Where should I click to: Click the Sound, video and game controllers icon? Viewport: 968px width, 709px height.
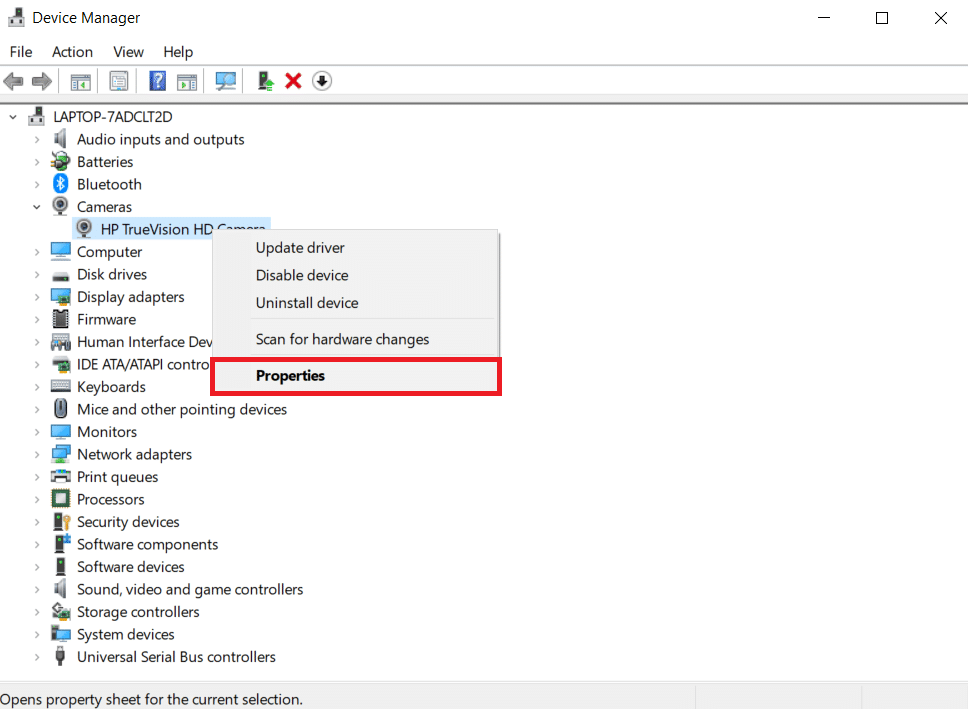click(60, 589)
